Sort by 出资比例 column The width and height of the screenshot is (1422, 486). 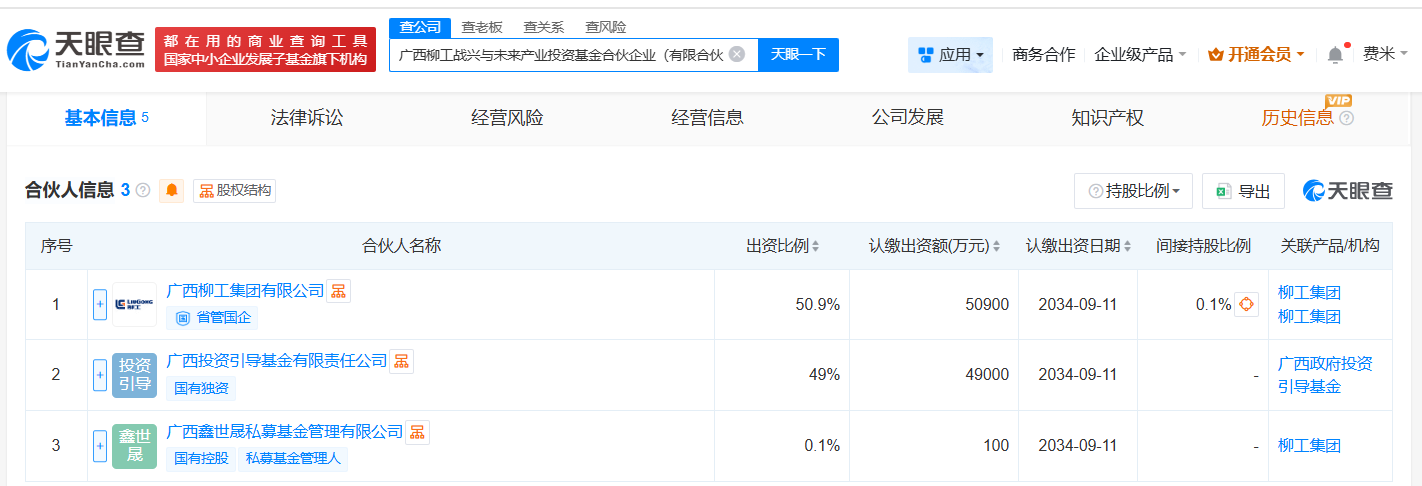[x=783, y=246]
